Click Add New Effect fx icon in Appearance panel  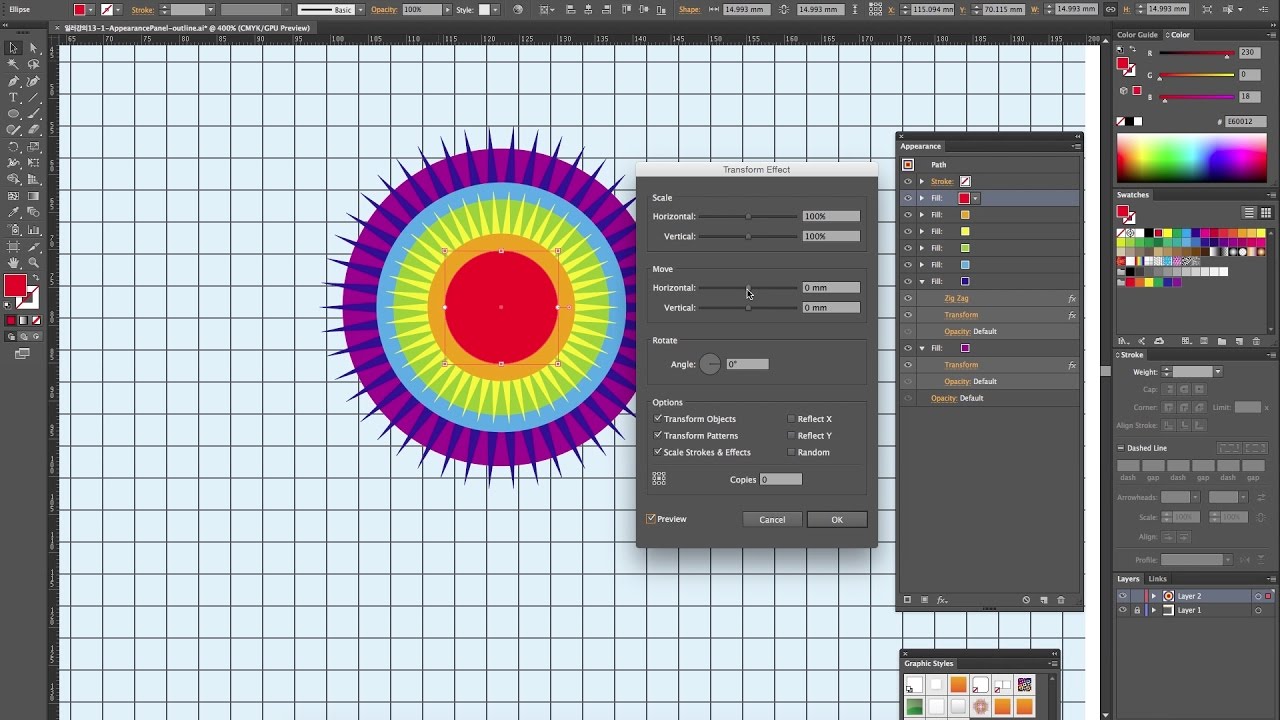[941, 600]
